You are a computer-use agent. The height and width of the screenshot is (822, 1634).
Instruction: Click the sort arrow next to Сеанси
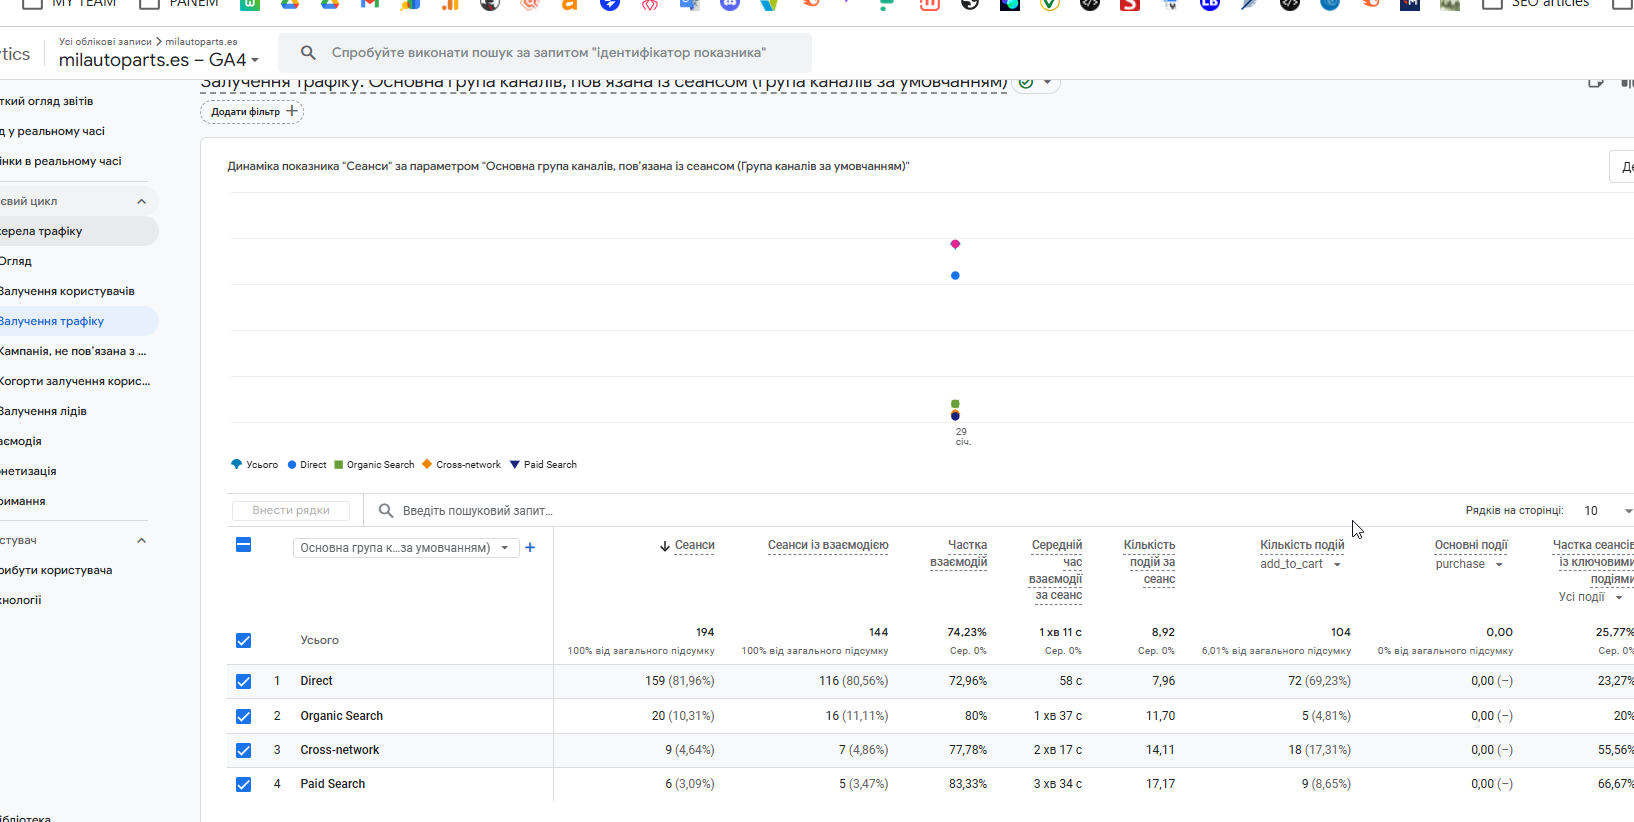click(665, 546)
